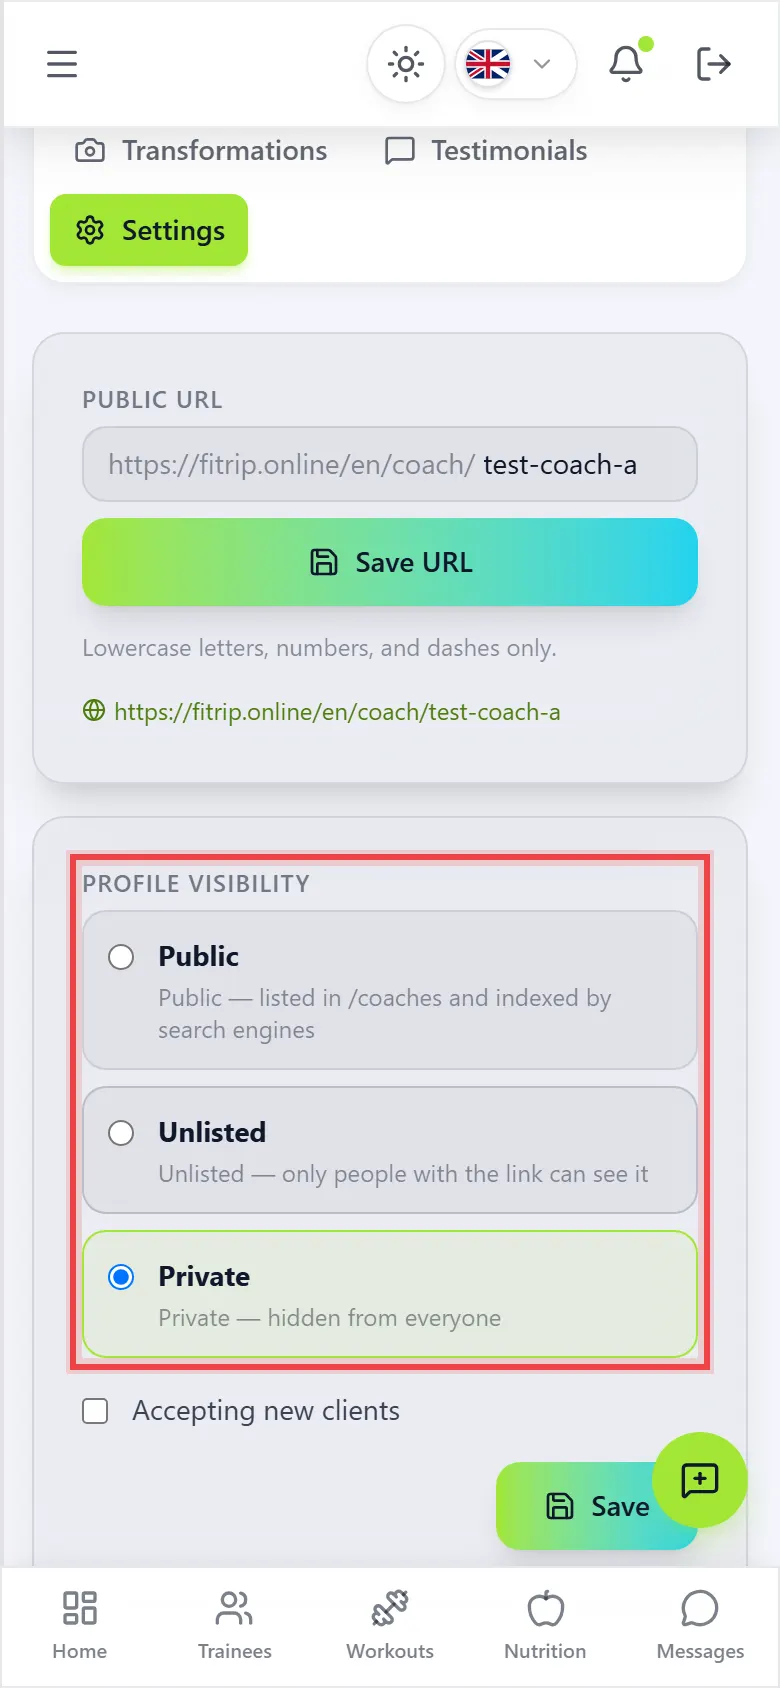This screenshot has width=780, height=1688.
Task: Select the Private visibility radio button
Action: [121, 1277]
